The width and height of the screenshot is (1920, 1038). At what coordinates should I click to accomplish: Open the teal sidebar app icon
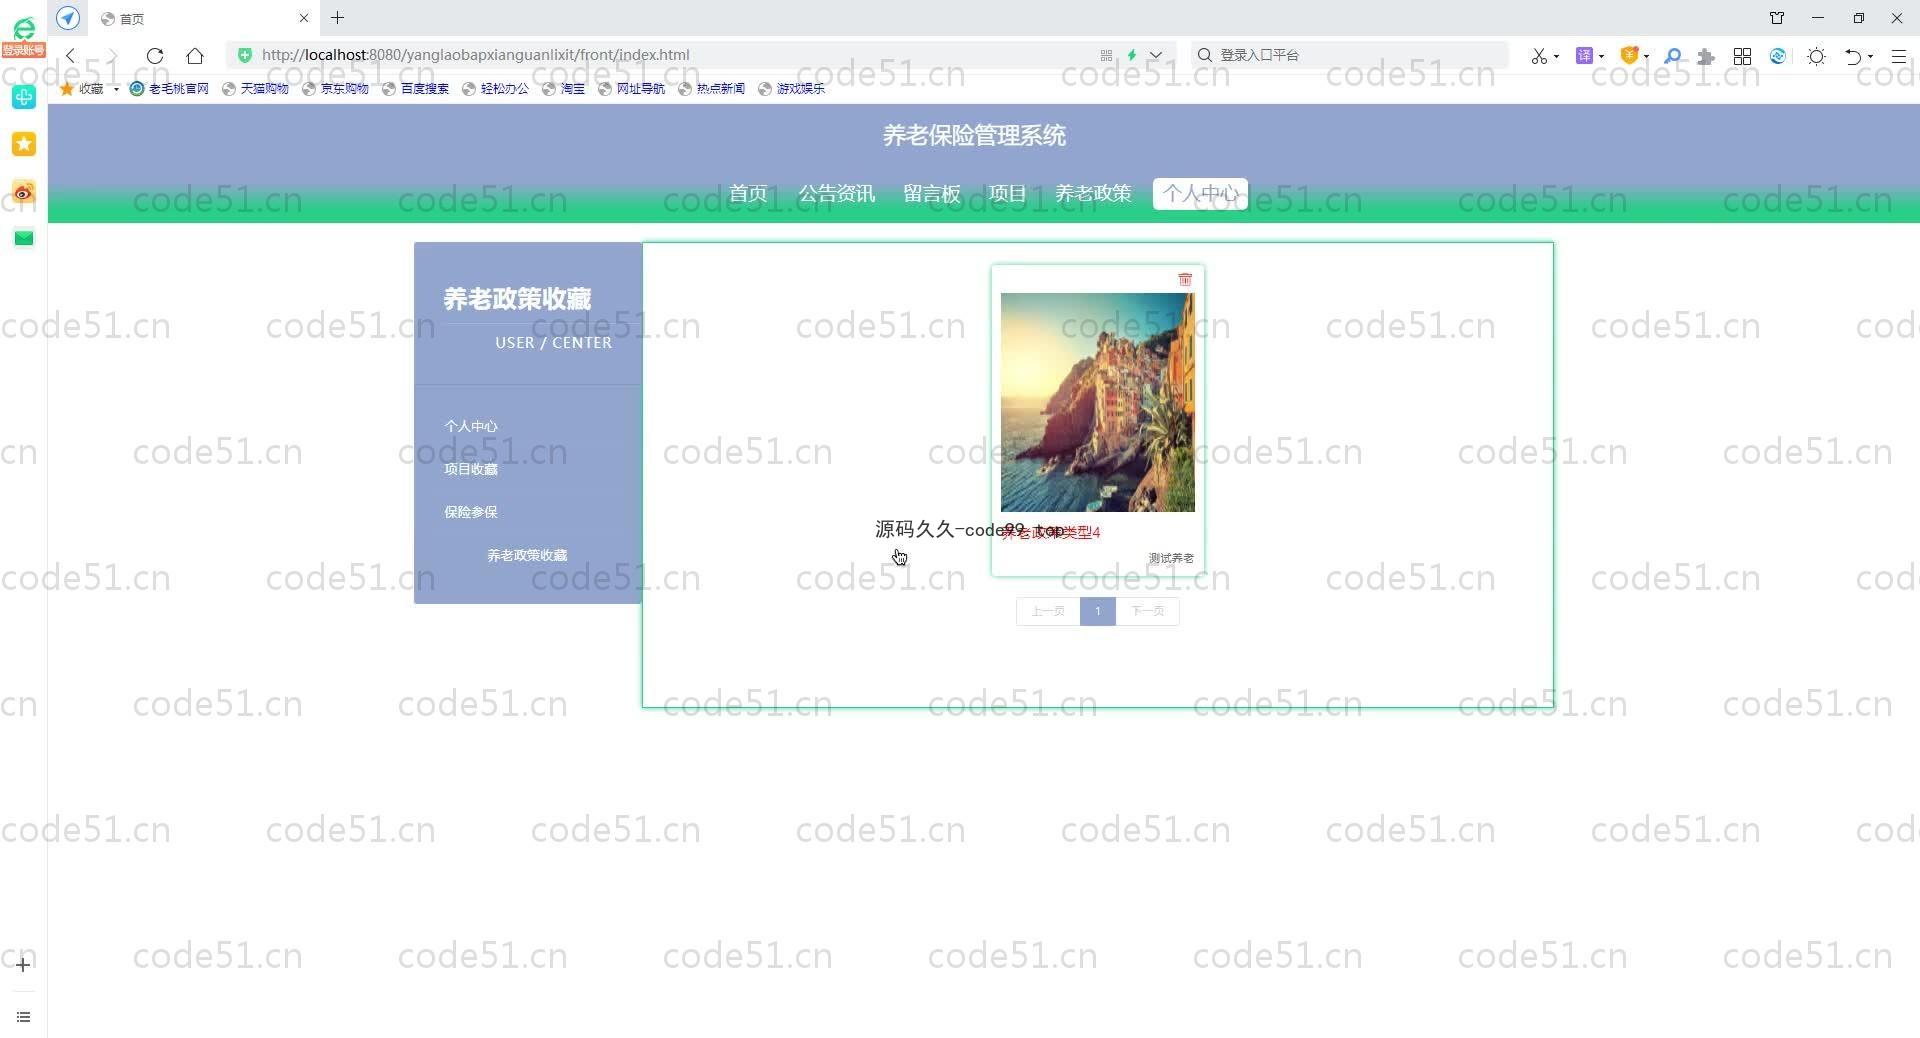[24, 97]
